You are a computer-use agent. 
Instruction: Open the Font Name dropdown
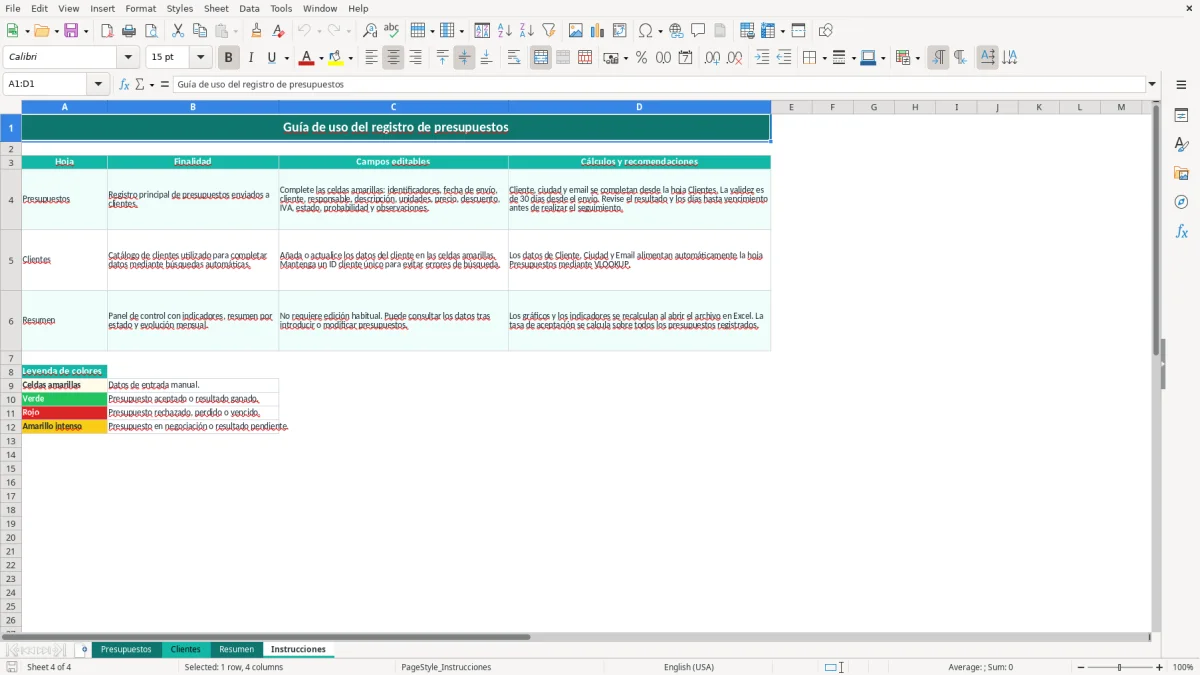coord(128,58)
